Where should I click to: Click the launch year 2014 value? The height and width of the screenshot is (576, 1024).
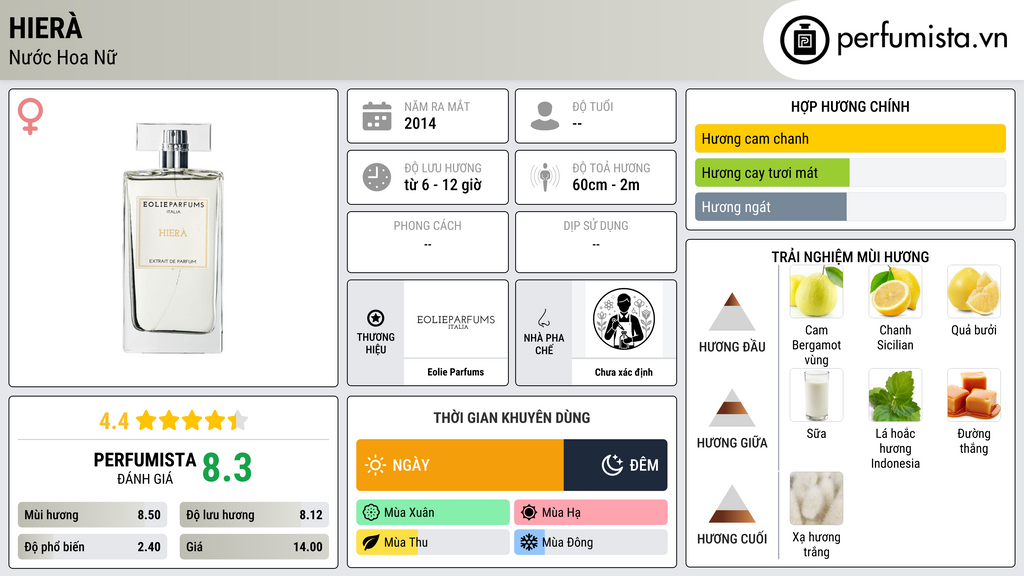coord(420,123)
